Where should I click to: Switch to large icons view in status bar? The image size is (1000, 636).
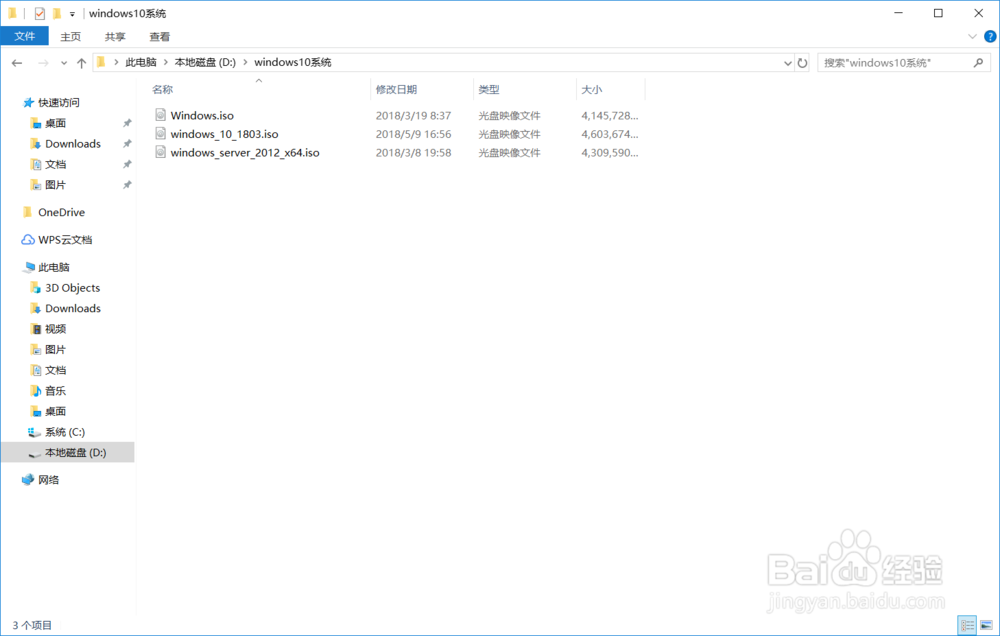(x=986, y=625)
